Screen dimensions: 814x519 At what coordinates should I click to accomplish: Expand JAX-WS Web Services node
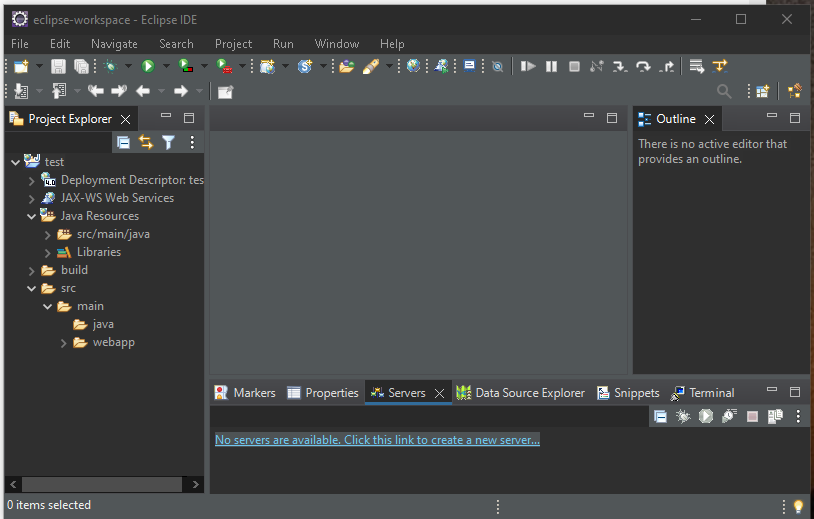[x=31, y=199]
